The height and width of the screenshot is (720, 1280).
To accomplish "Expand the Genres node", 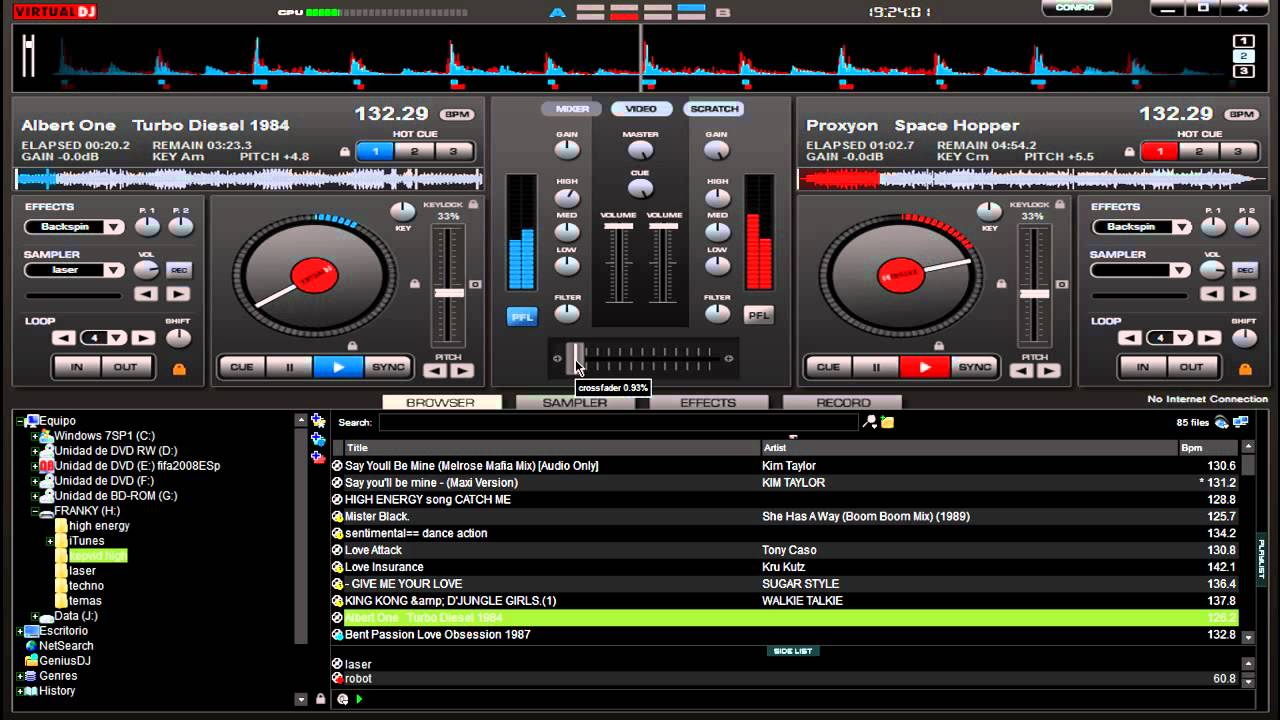I will 20,676.
